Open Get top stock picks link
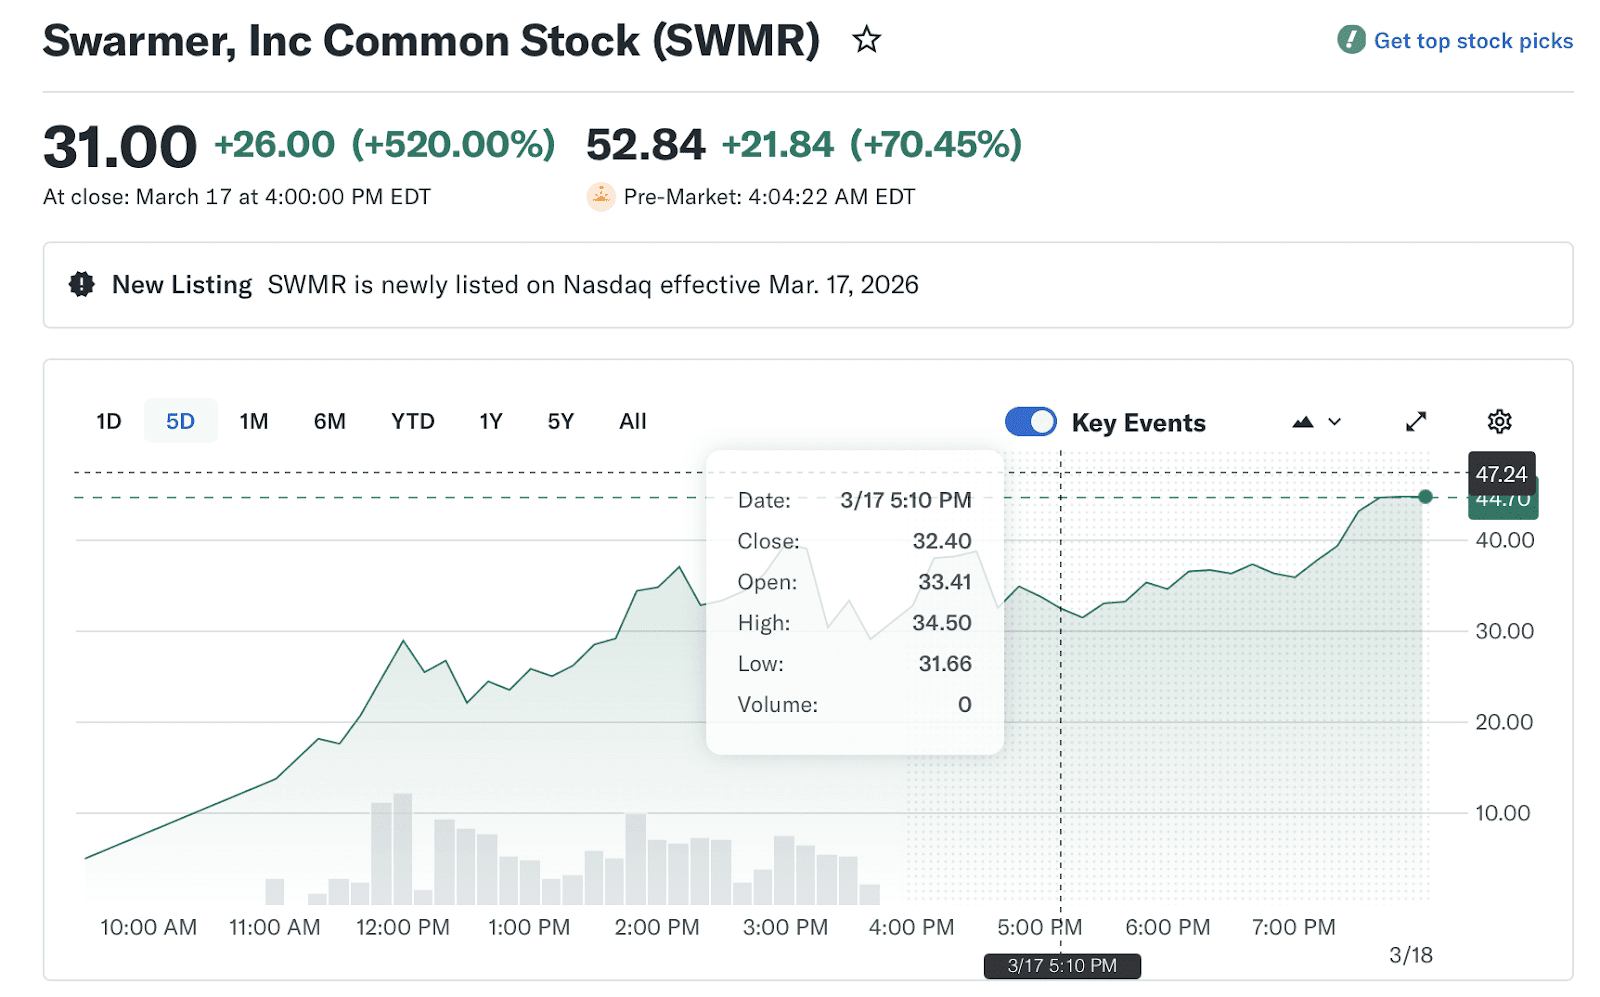The image size is (1600, 997). click(x=1473, y=41)
